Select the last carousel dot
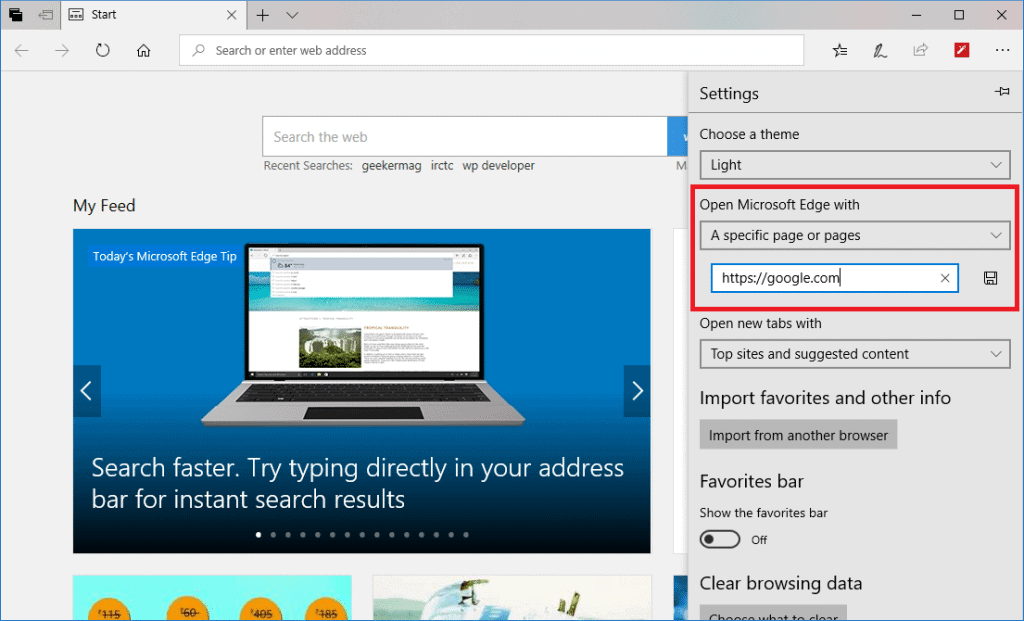This screenshot has height=621, width=1024. [x=466, y=535]
